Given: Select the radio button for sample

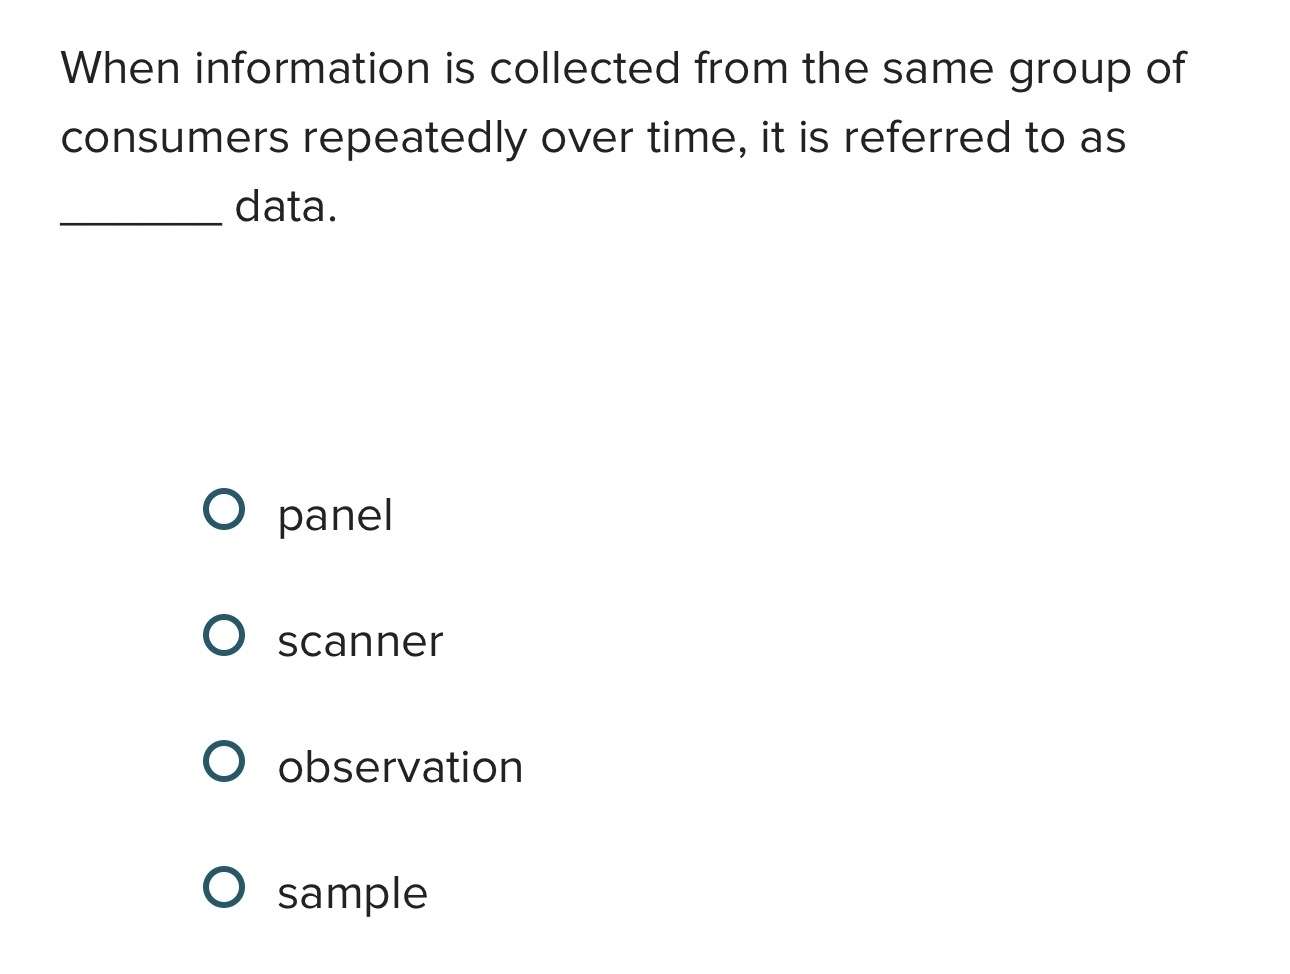Looking at the screenshot, I should pyautogui.click(x=224, y=888).
